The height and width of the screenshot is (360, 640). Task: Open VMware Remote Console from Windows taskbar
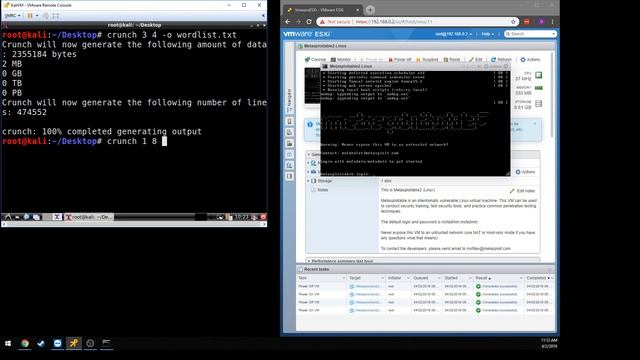74,344
